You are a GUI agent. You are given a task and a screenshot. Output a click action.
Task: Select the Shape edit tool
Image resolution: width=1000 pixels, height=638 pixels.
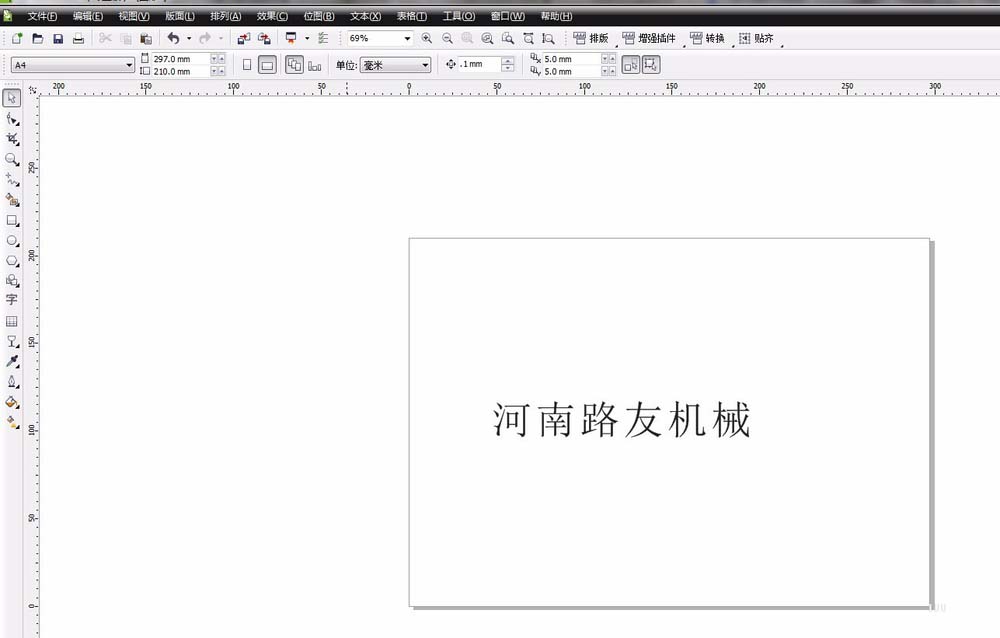(x=12, y=119)
